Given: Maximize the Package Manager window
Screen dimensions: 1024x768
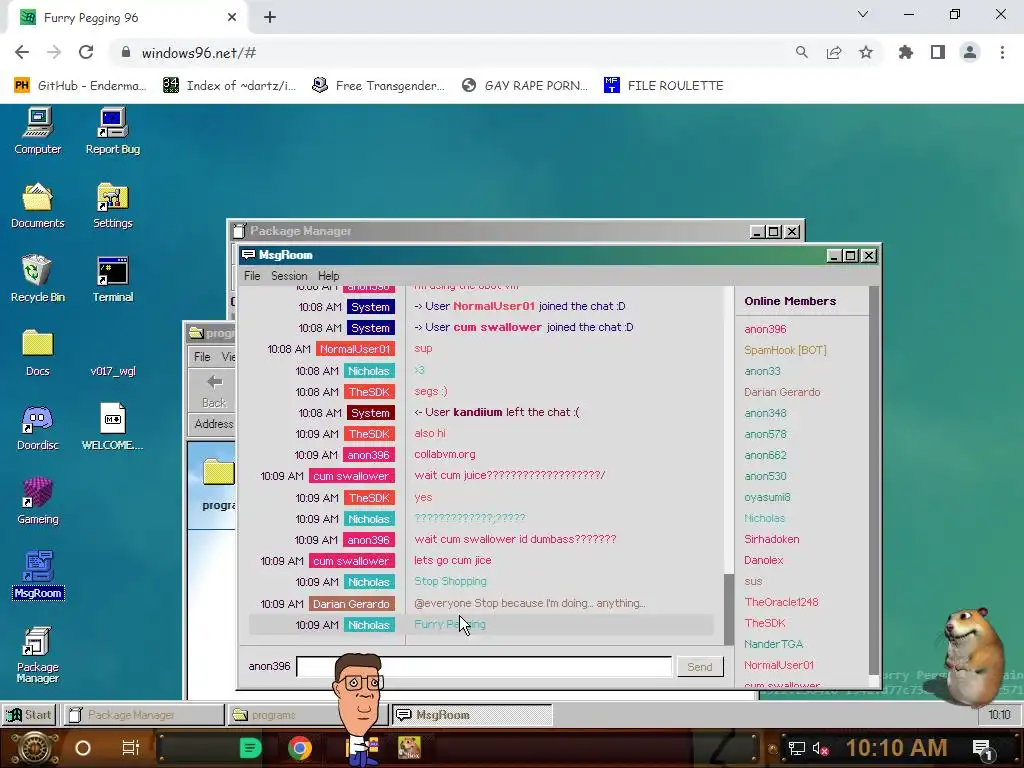Looking at the screenshot, I should pyautogui.click(x=774, y=231).
